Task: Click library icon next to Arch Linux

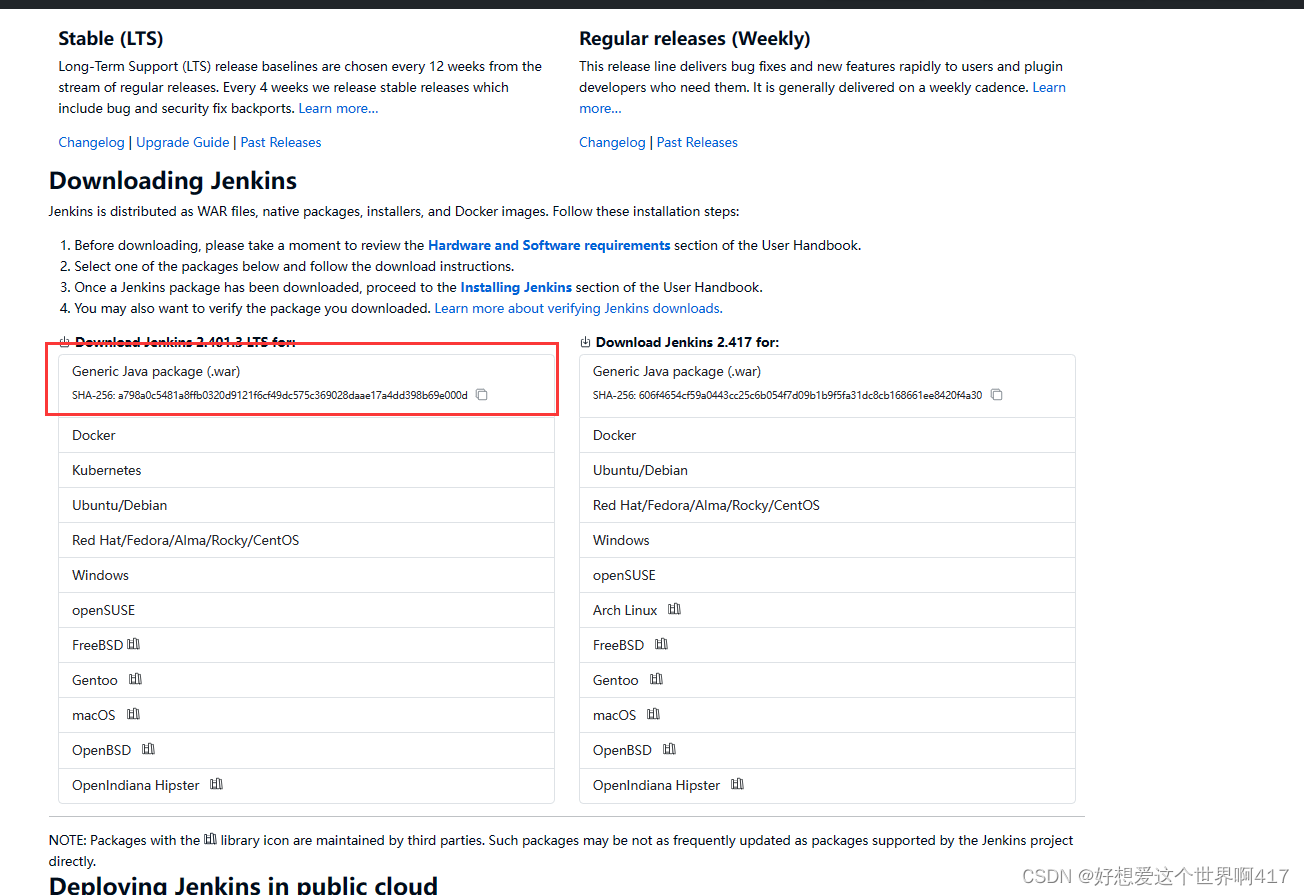Action: pos(674,609)
